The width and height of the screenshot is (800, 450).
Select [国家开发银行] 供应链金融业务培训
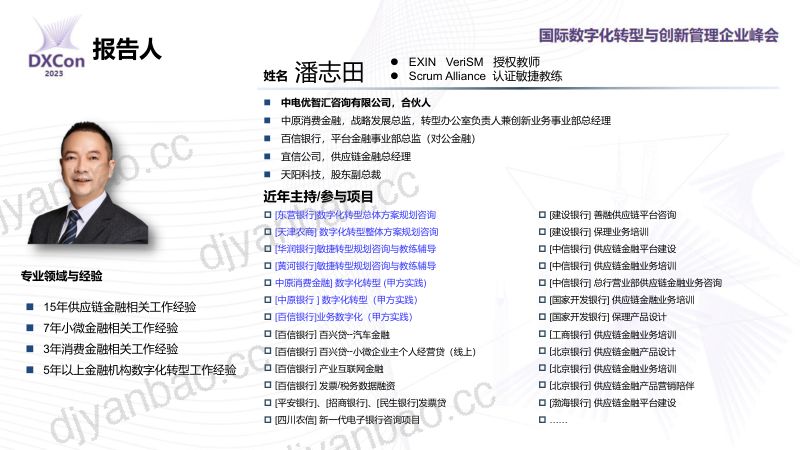pos(622,300)
